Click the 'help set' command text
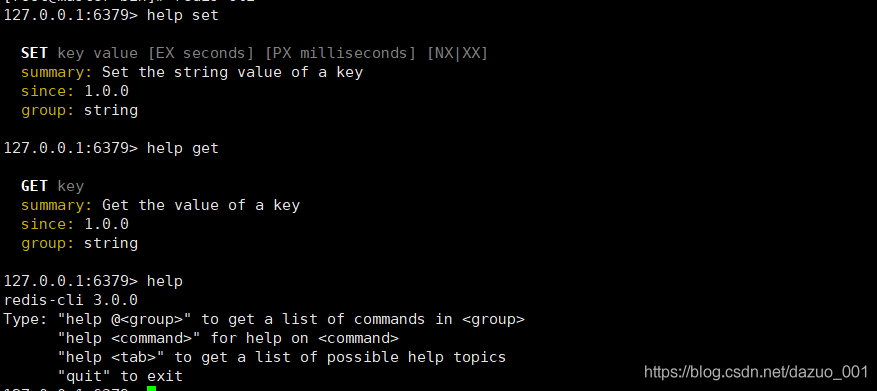Image resolution: width=877 pixels, height=391 pixels. [182, 16]
